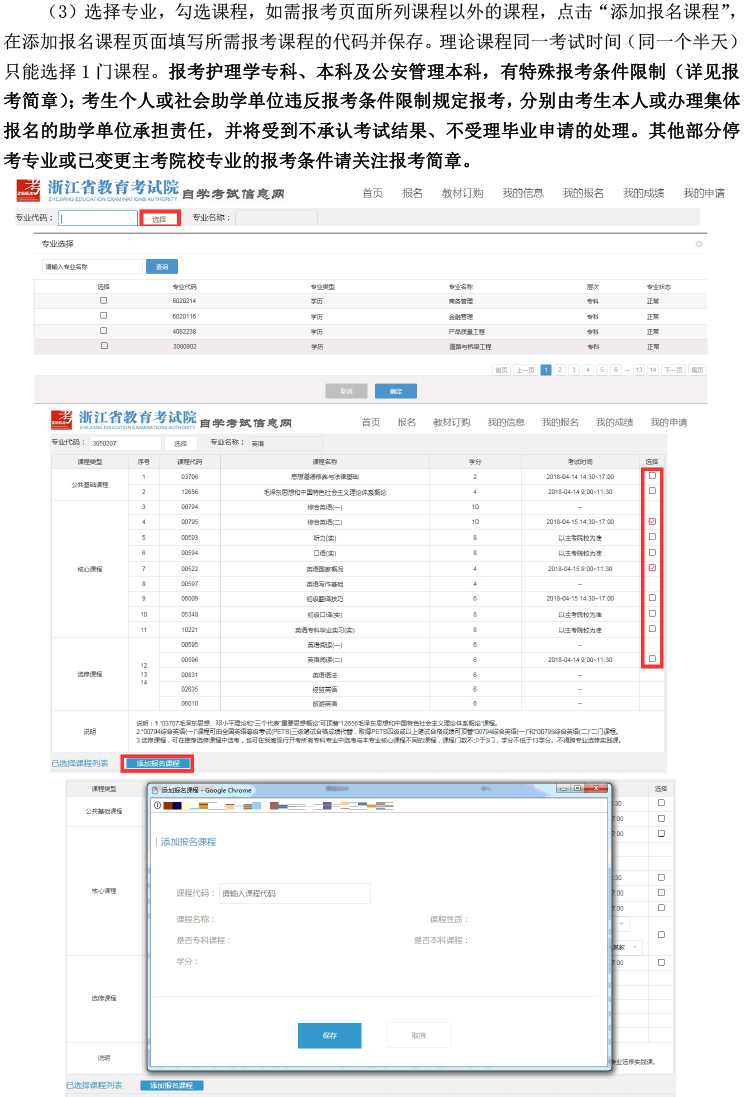Viewport: 750px width, 1097px height.
Task: Tick the checkbox for course 12656
Action: tap(652, 491)
